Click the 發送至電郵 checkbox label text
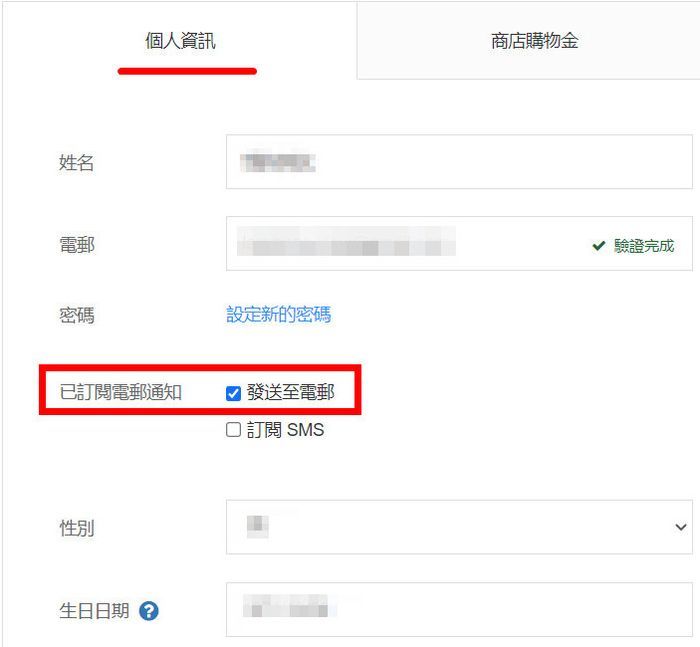Viewport: 700px width, 647px height. [290, 392]
